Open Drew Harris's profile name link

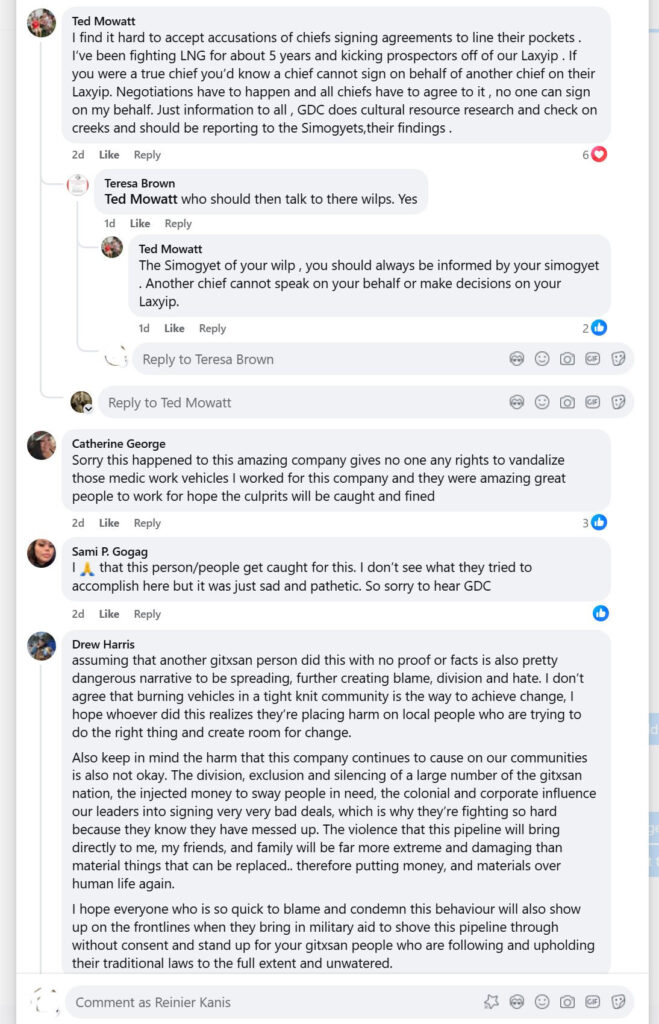[x=103, y=644]
